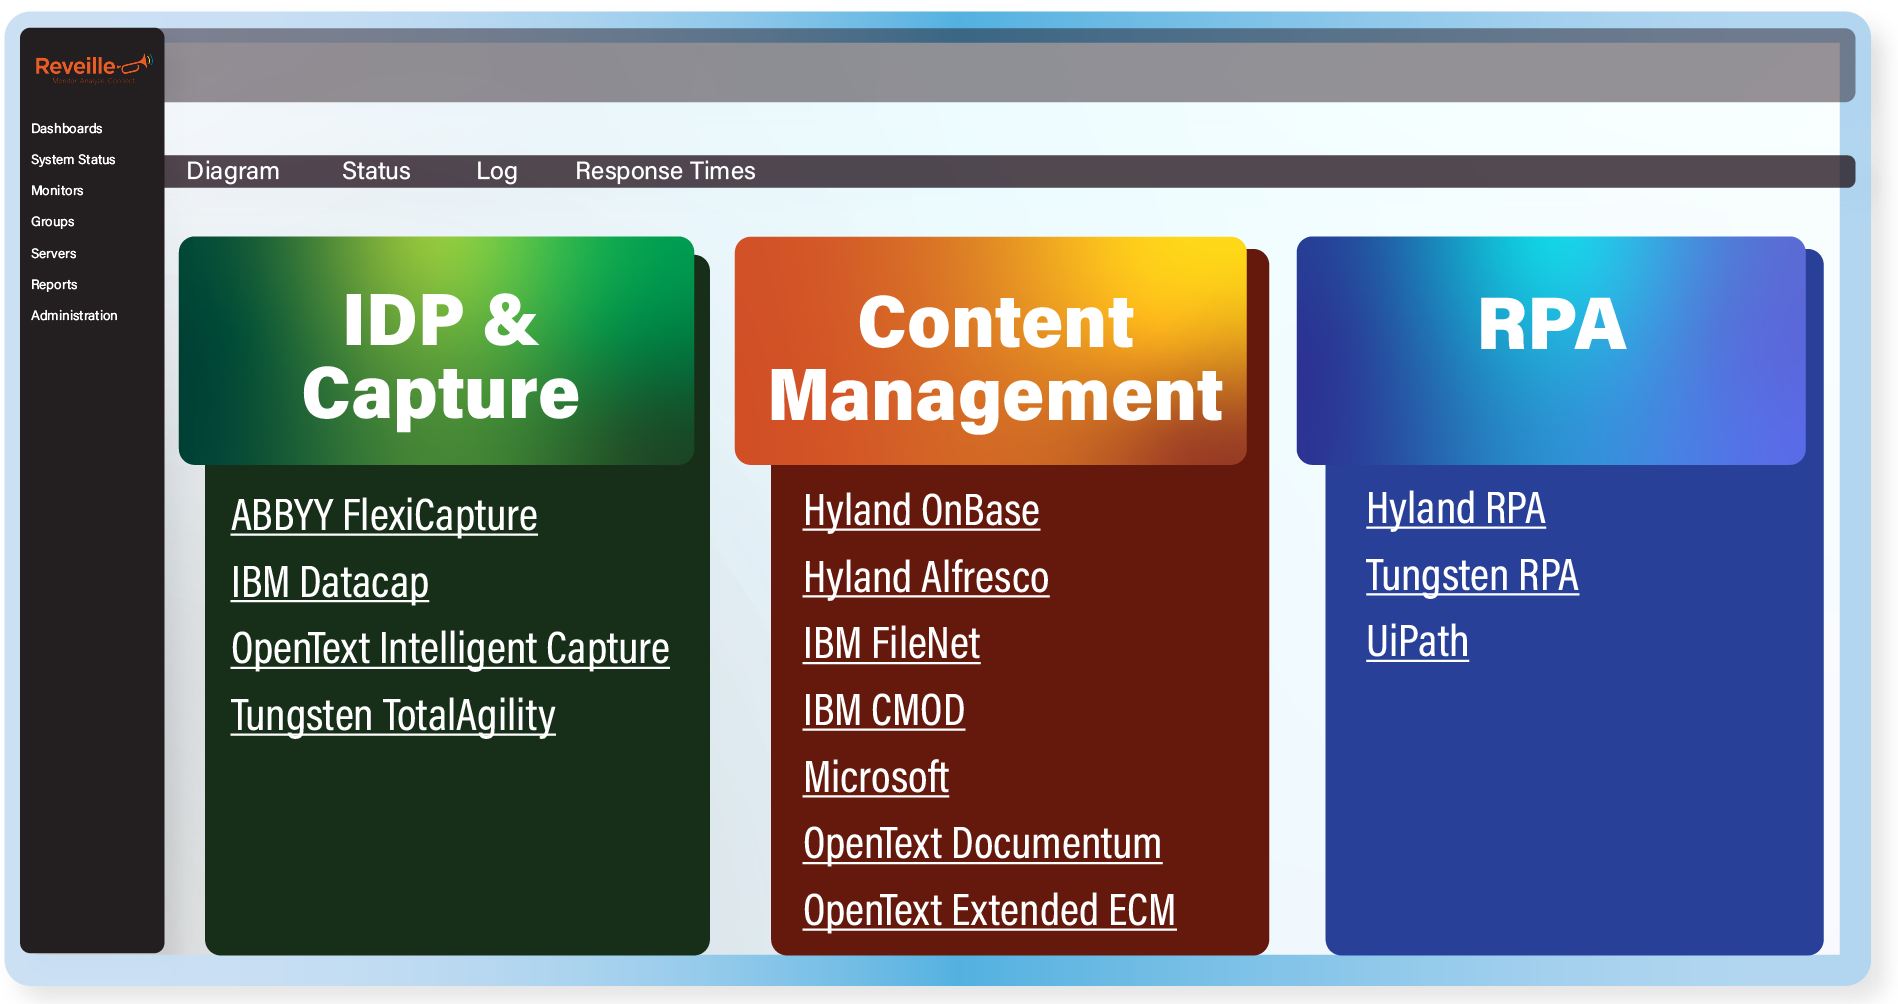1898x1004 pixels.
Task: Open Dashboards in the sidebar
Action: coord(66,128)
